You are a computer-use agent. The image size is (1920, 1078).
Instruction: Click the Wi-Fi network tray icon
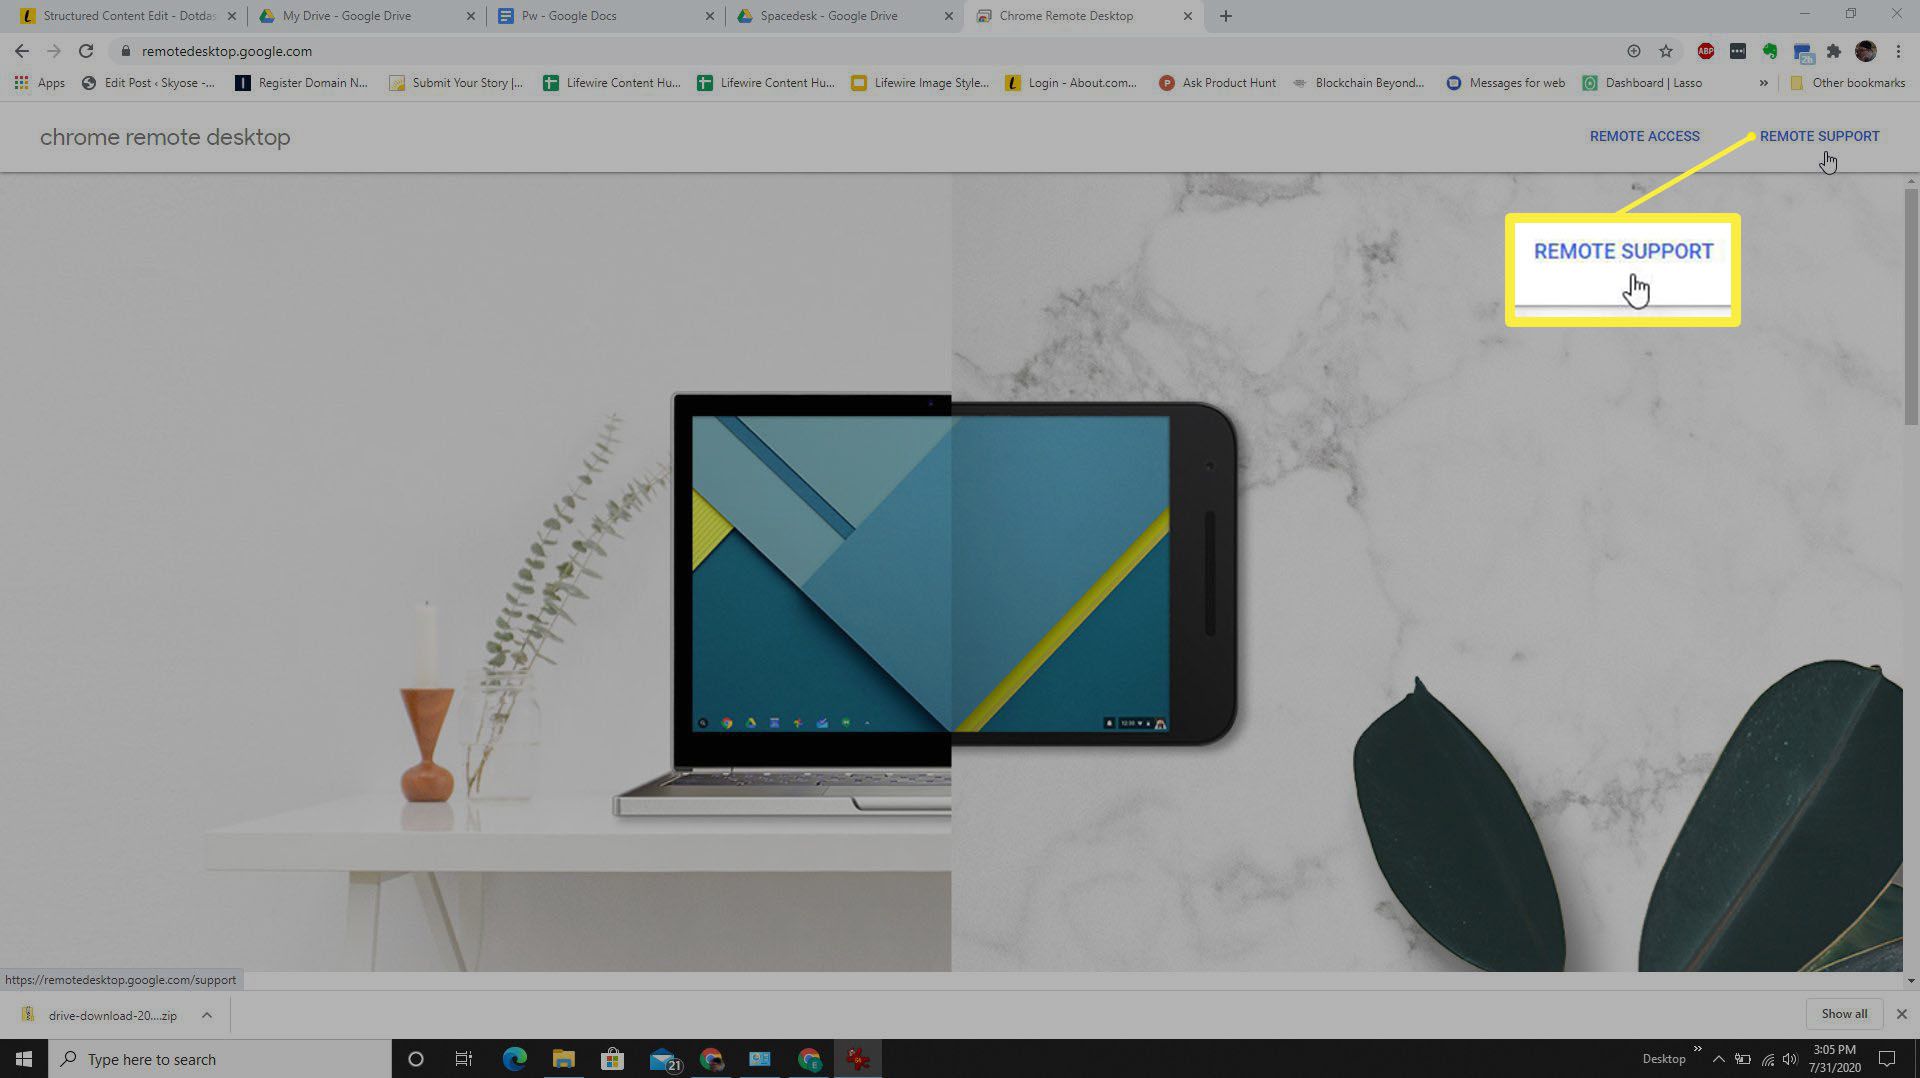[1767, 1059]
